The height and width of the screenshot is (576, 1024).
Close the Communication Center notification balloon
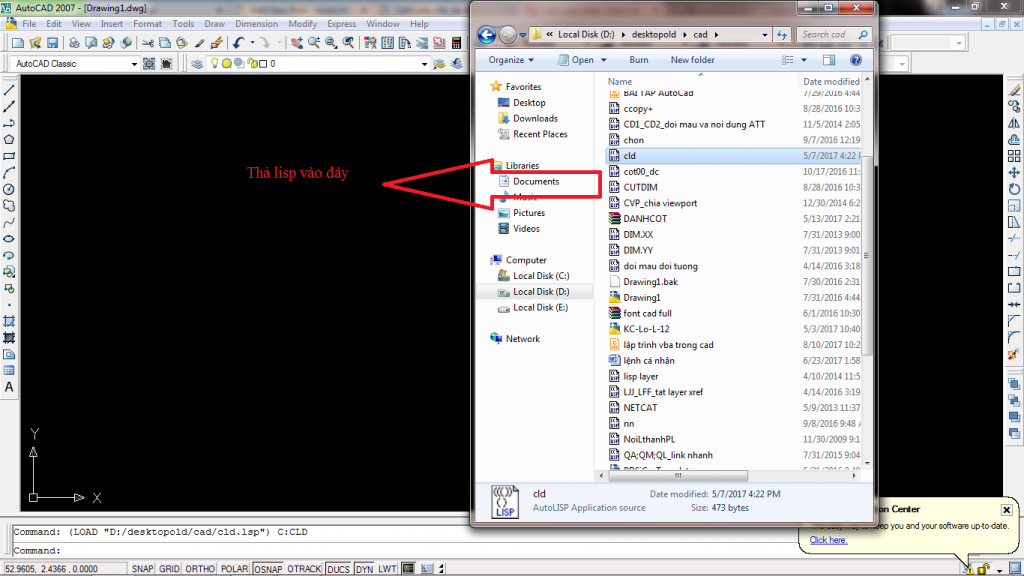[x=1006, y=509]
